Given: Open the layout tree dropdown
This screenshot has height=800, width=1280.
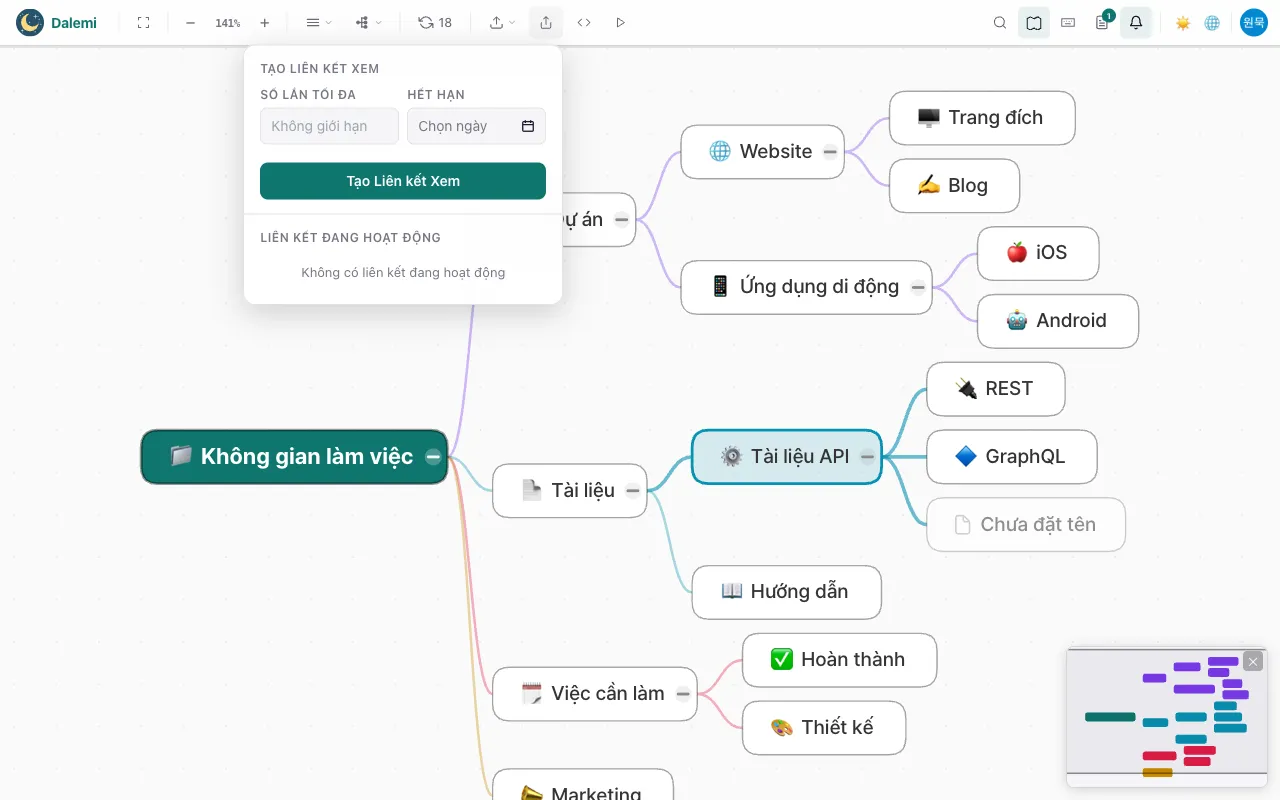Looking at the screenshot, I should click(369, 22).
